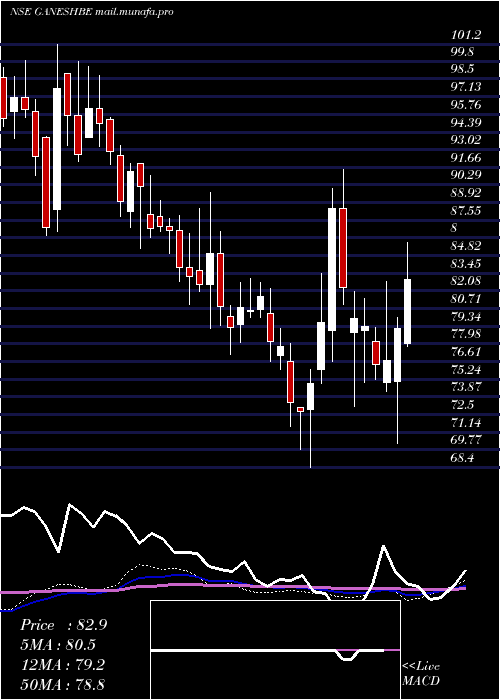Click the '12MA : 79.2' readout
The image size is (500, 700).
(62, 665)
